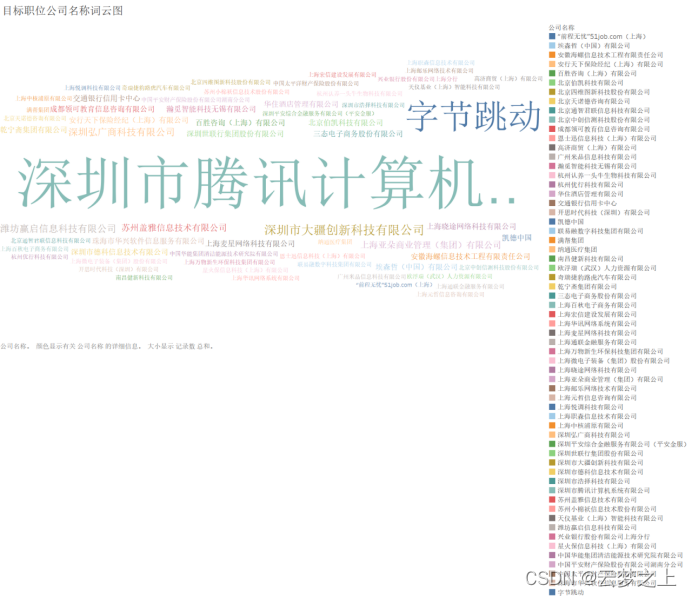692x597 pixels.
Task: Click 上海晓途网络科技有限公司 in the word cloud
Action: pos(471,226)
